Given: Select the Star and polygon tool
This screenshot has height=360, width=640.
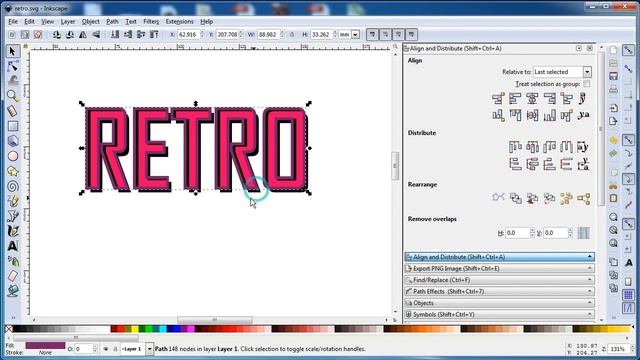Looking at the screenshot, I should [x=13, y=171].
